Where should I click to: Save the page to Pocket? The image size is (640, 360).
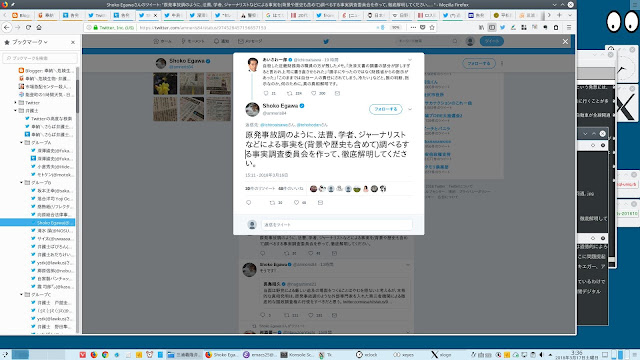pyautogui.click(x=422, y=27)
